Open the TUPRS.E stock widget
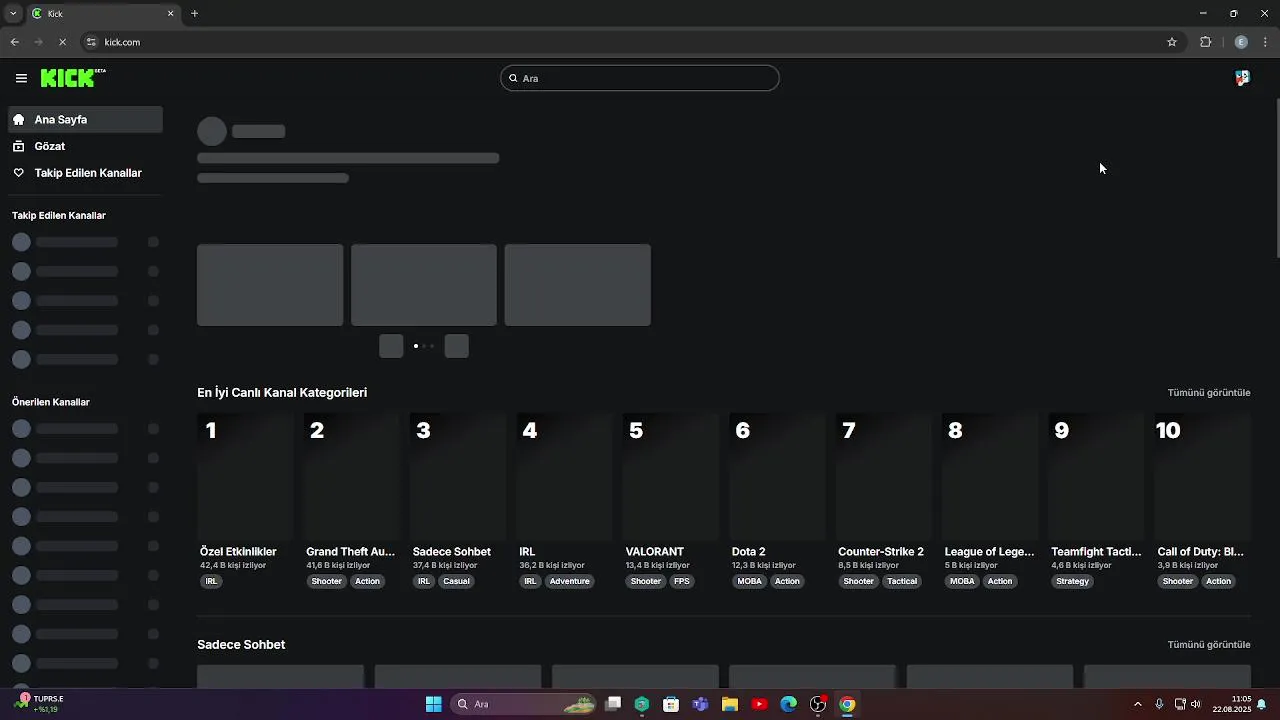 pos(40,704)
